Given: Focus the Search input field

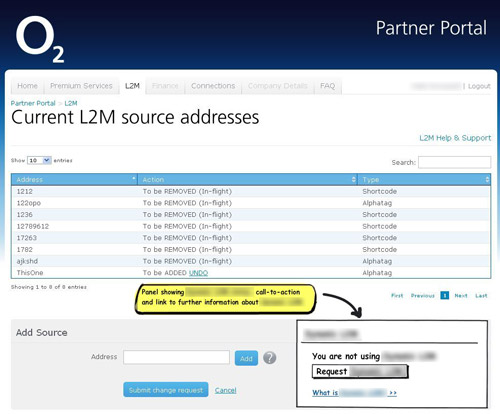Looking at the screenshot, I should pos(454,162).
